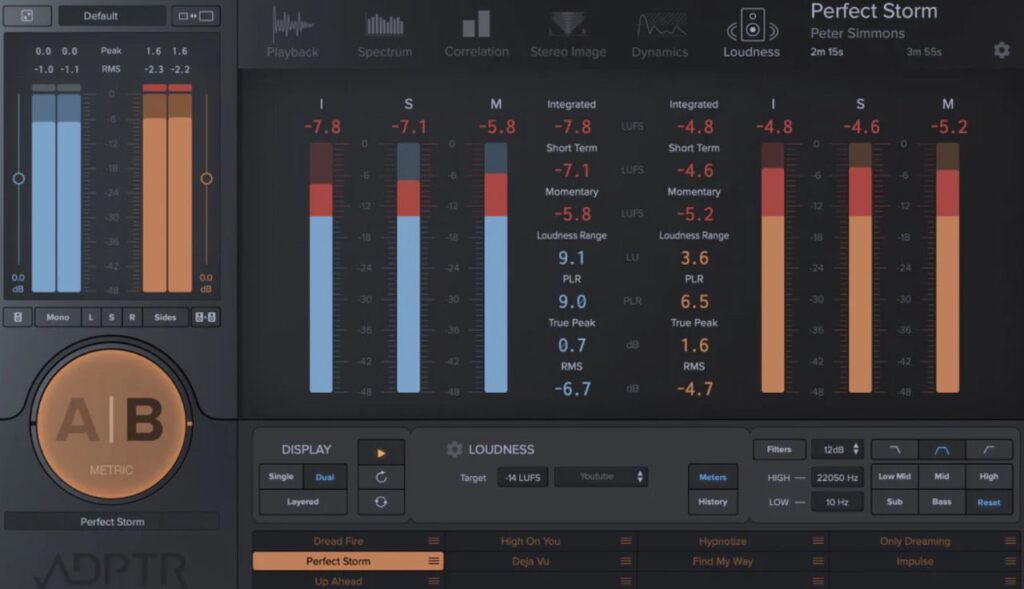Select the band-pass filter shape icon
The height and width of the screenshot is (589, 1024).
[x=941, y=450]
